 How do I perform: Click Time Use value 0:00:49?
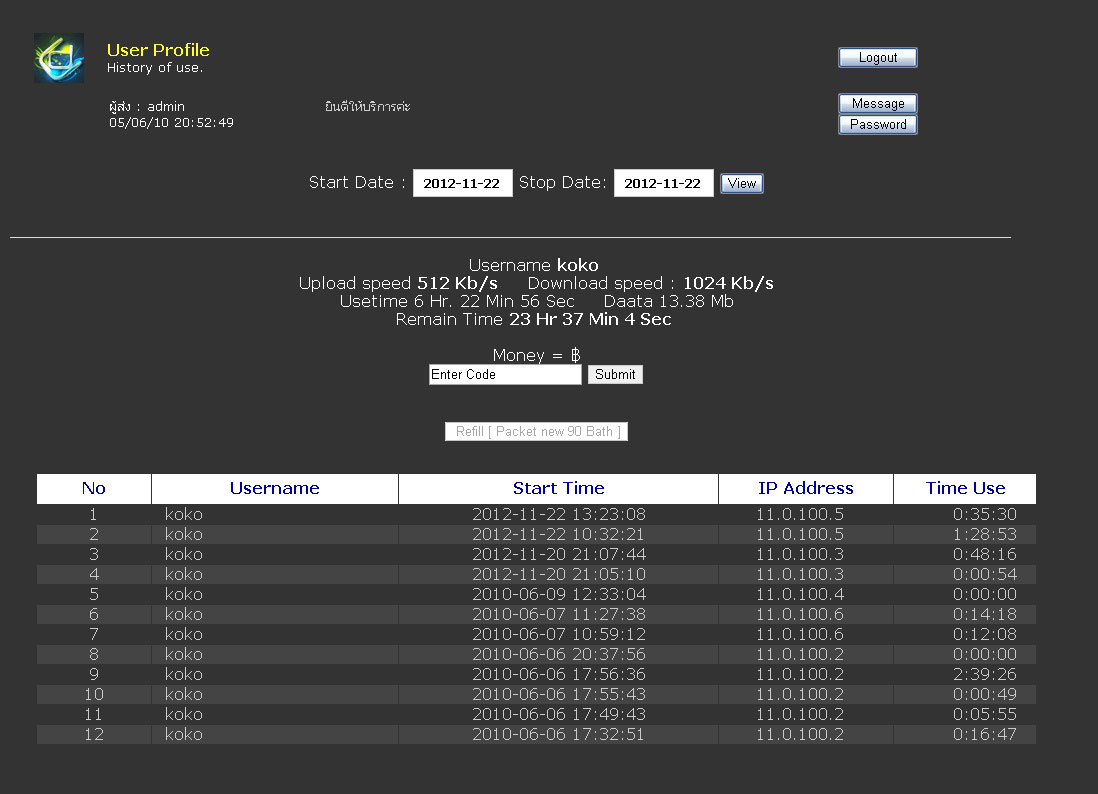coord(985,694)
